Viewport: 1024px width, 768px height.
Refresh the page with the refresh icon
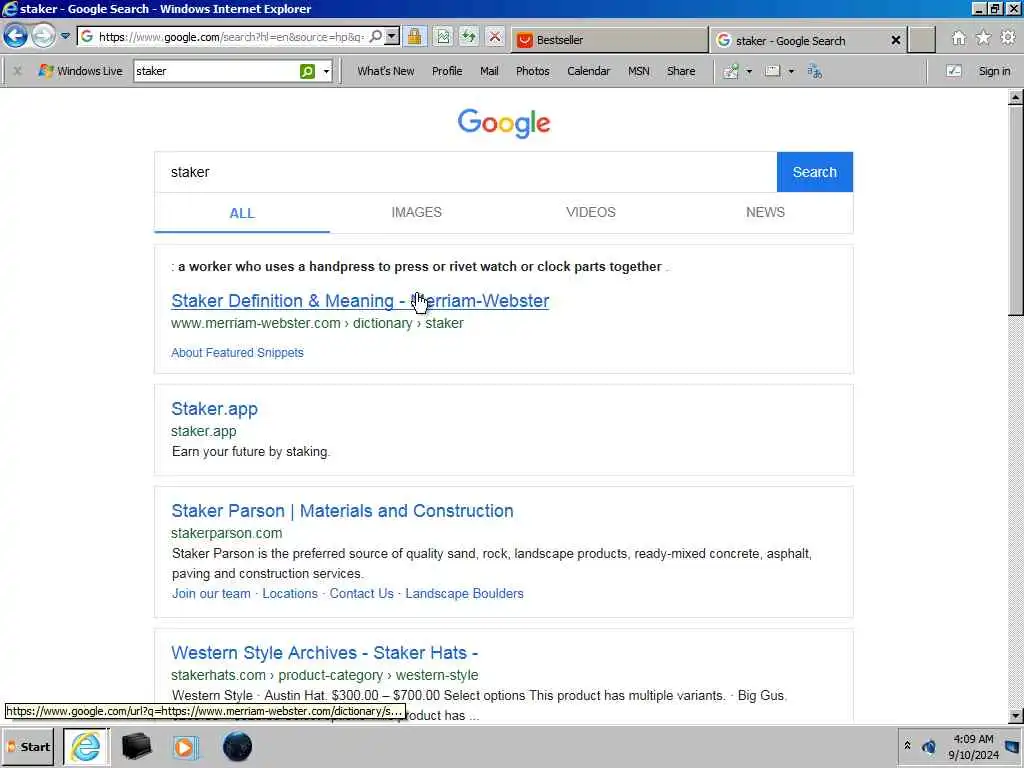pos(468,37)
